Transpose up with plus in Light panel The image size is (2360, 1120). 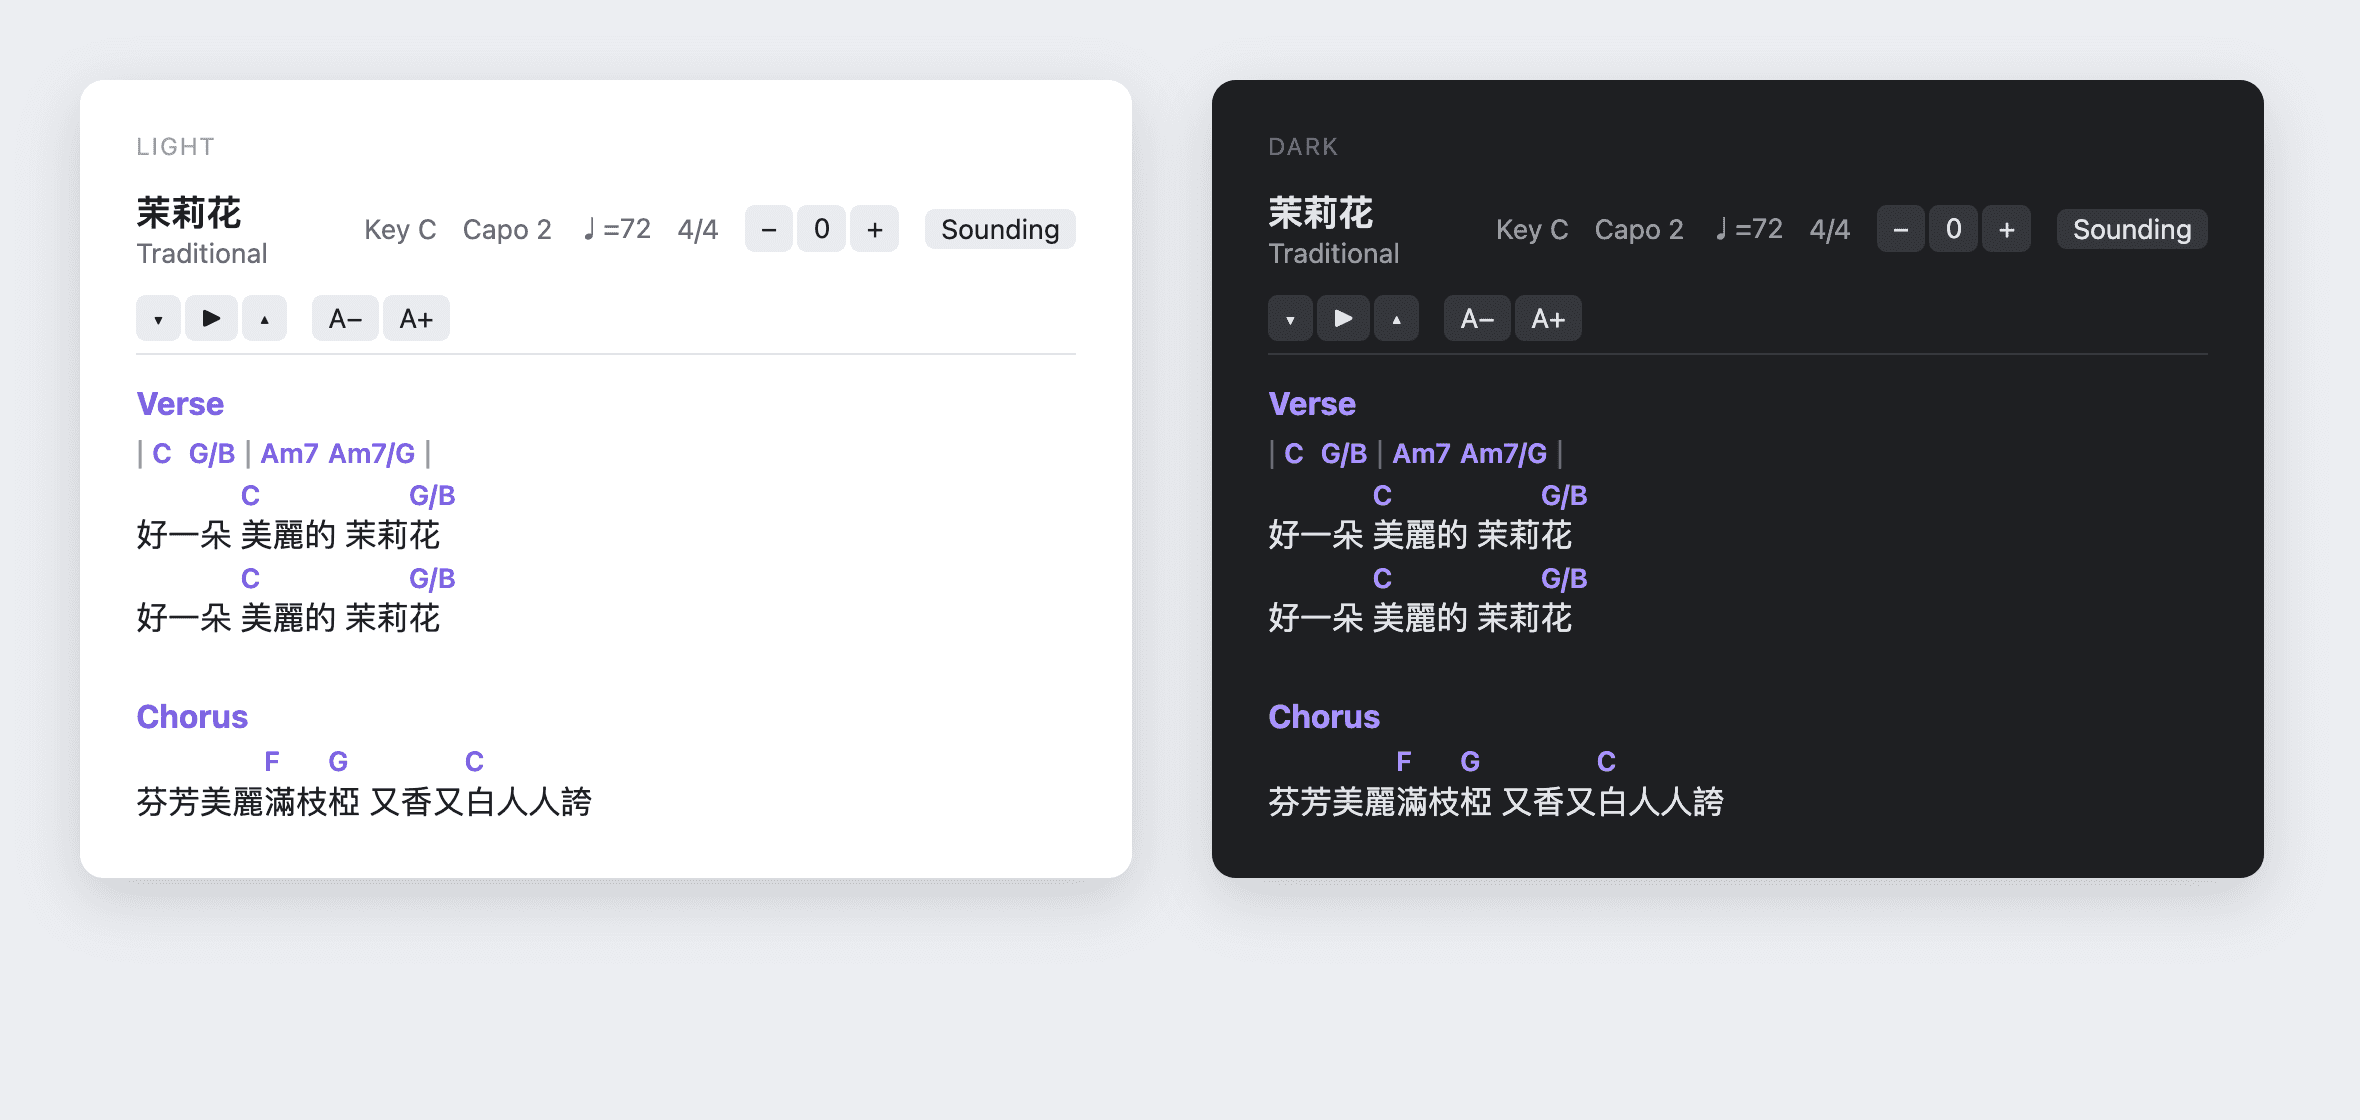(x=875, y=229)
